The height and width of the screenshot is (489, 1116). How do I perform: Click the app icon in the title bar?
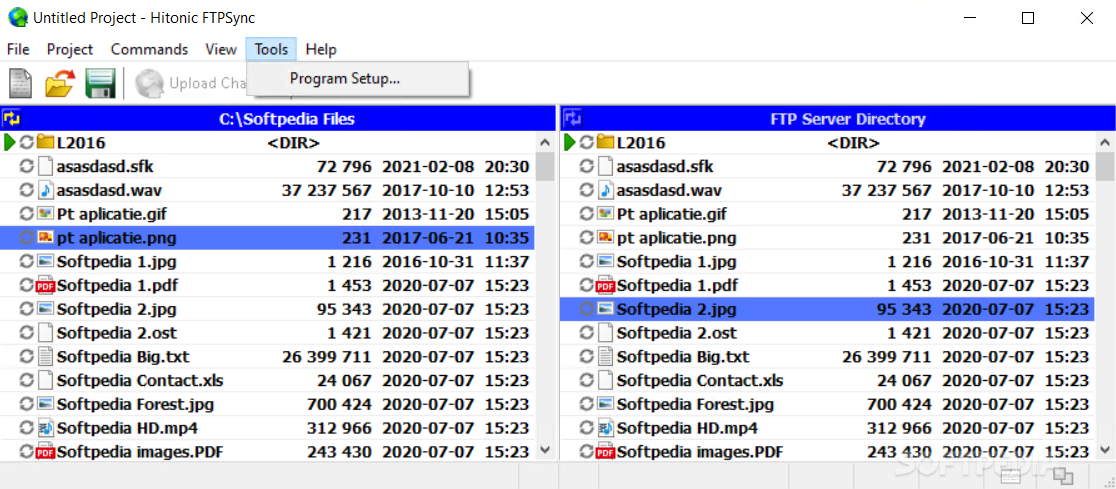[x=17, y=18]
